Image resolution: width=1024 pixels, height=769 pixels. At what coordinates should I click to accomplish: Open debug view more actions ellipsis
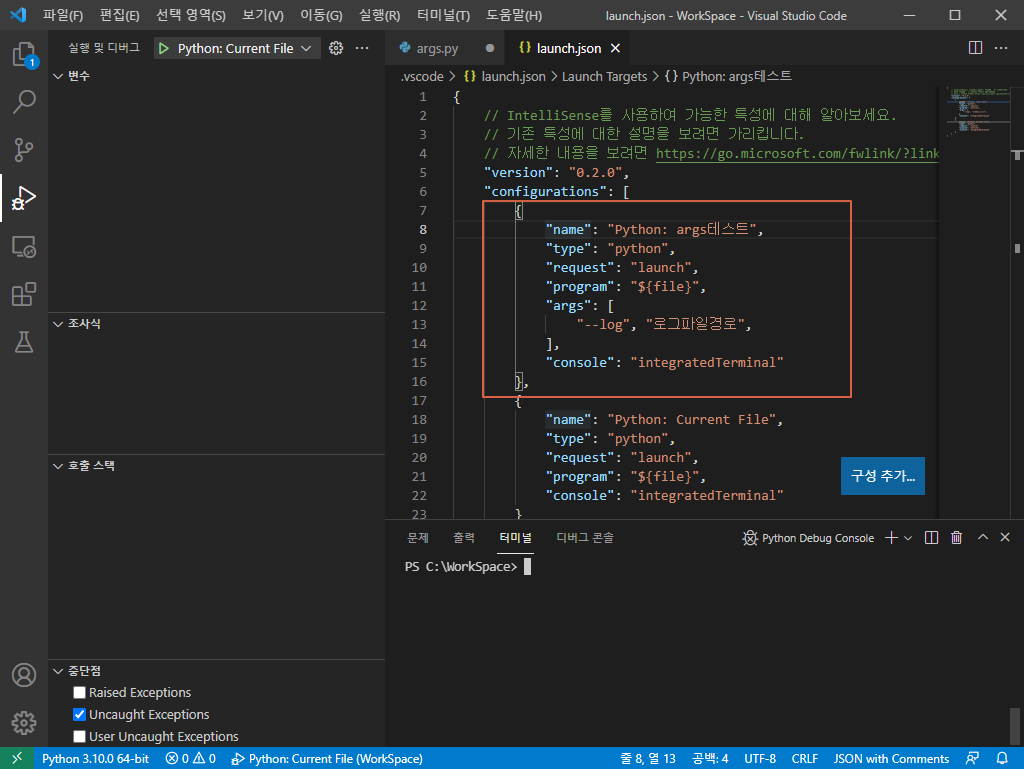click(x=362, y=48)
